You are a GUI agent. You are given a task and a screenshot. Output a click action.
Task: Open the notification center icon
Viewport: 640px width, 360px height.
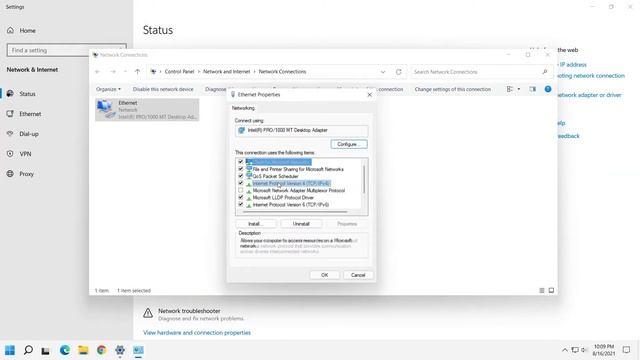(x=626, y=350)
